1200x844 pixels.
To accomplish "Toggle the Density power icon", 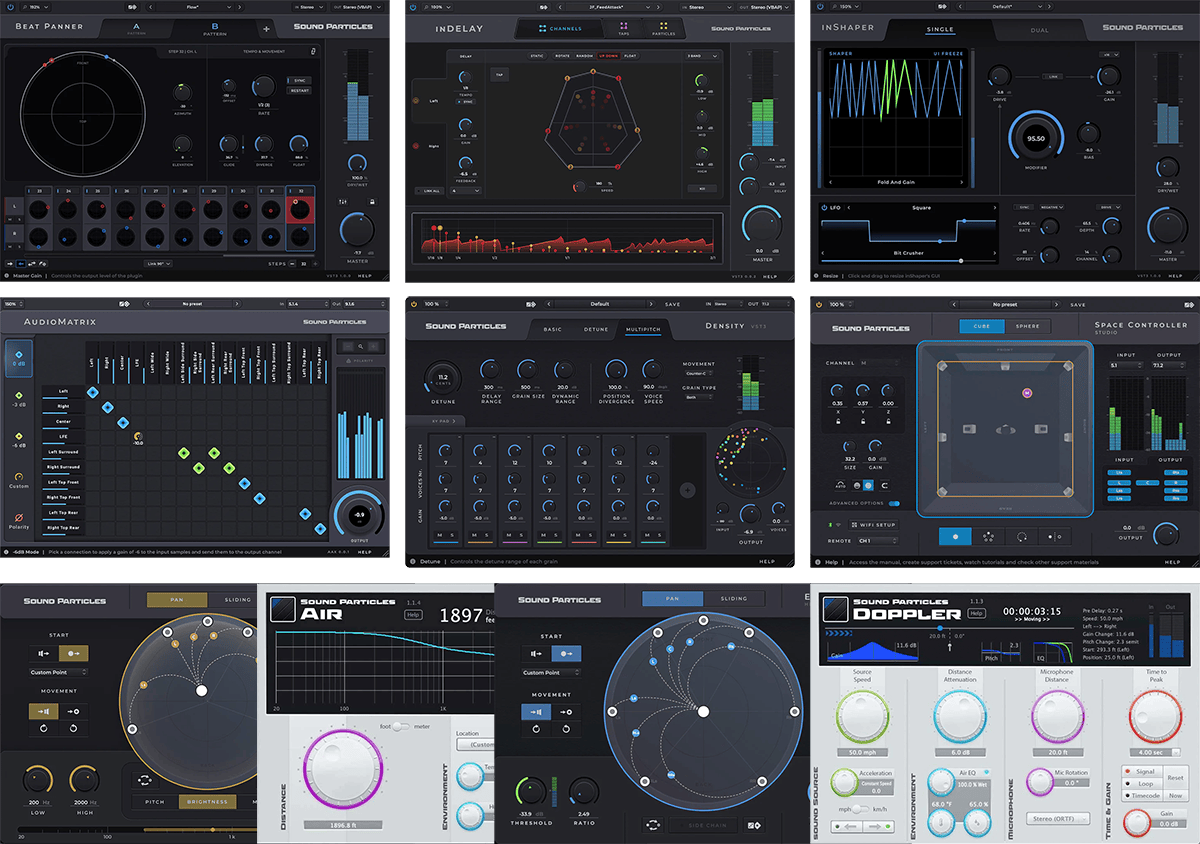I will pyautogui.click(x=415, y=304).
